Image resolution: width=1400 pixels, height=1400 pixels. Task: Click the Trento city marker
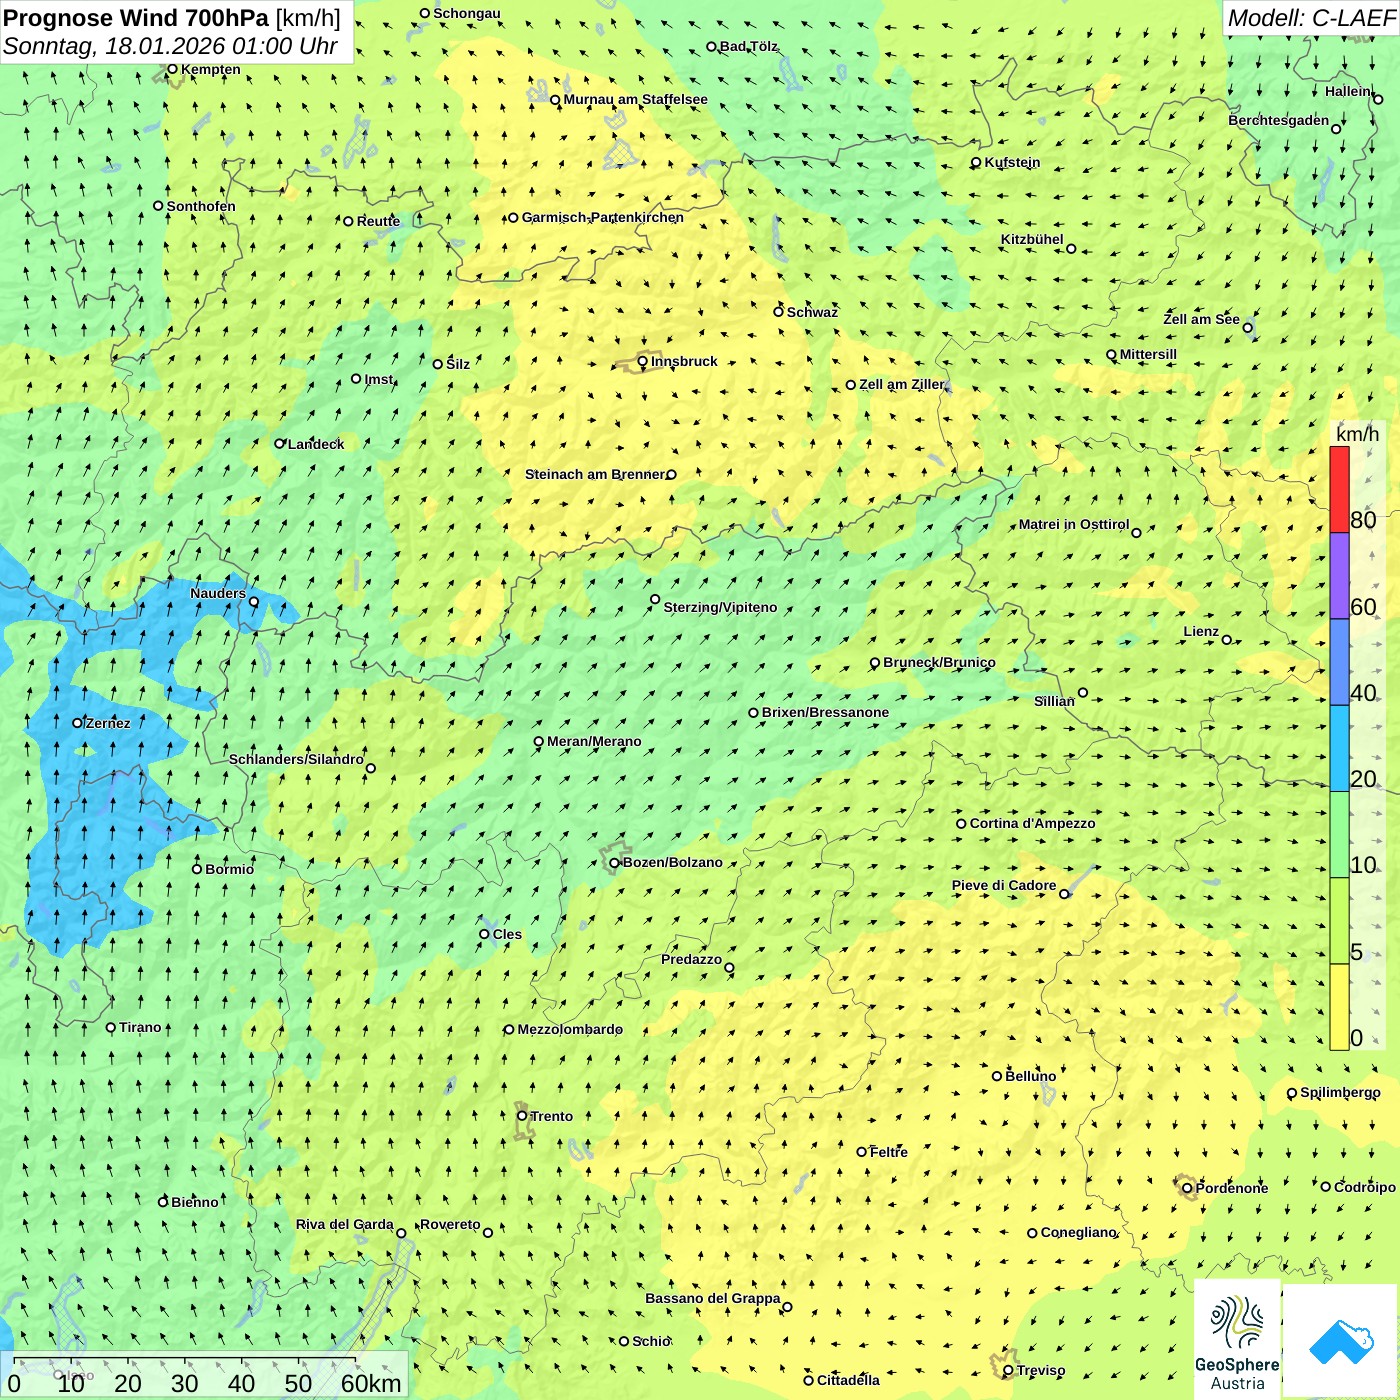pos(522,1116)
